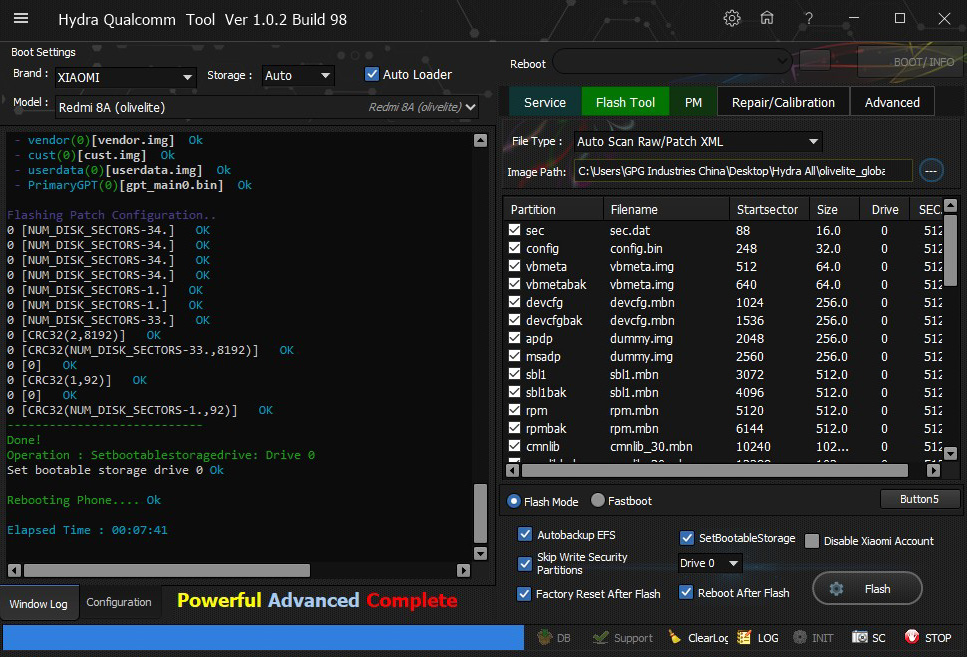
Task: Click the log vertical scrollbar thumb
Action: [480, 513]
